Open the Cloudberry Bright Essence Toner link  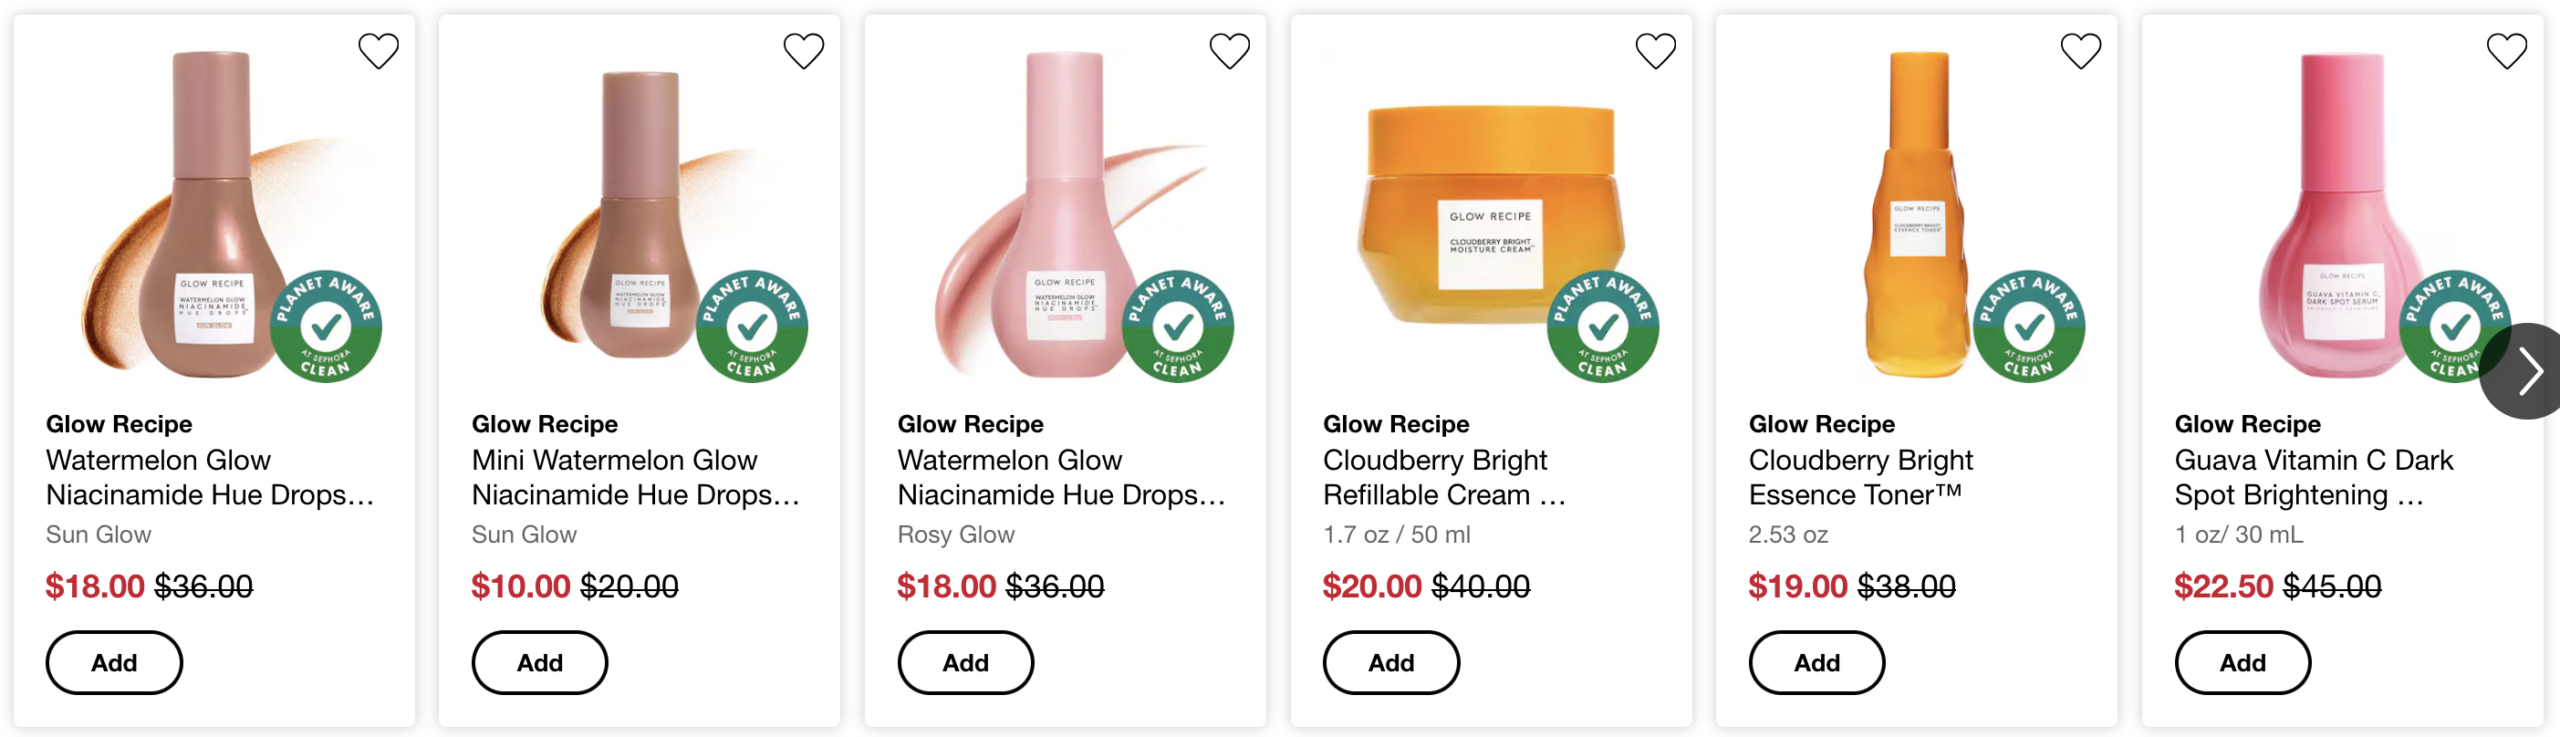(1860, 477)
